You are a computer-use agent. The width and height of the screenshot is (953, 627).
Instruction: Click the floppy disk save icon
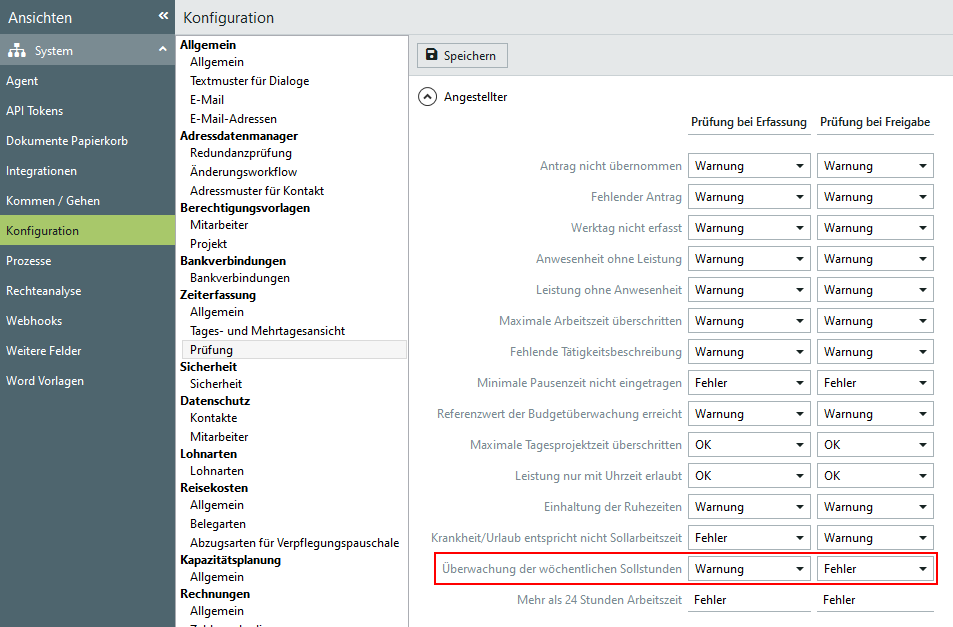(431, 56)
